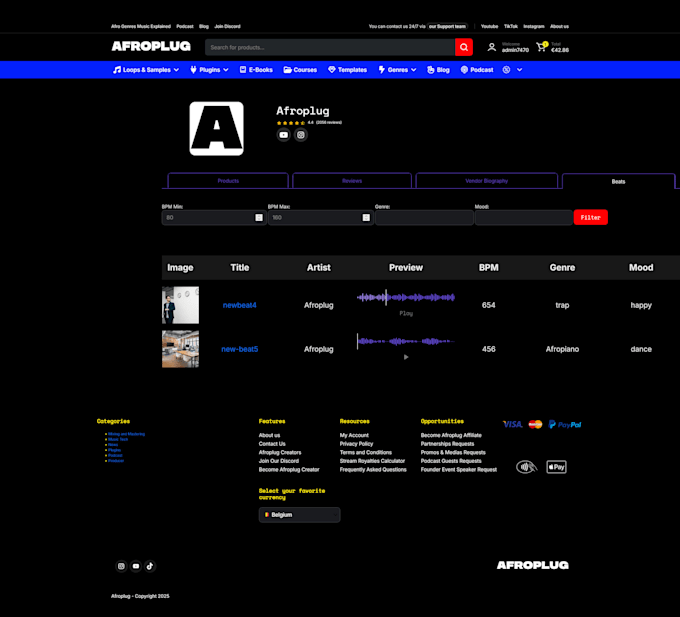Open the top bar Youtube link
The width and height of the screenshot is (680, 617).
pos(489,26)
